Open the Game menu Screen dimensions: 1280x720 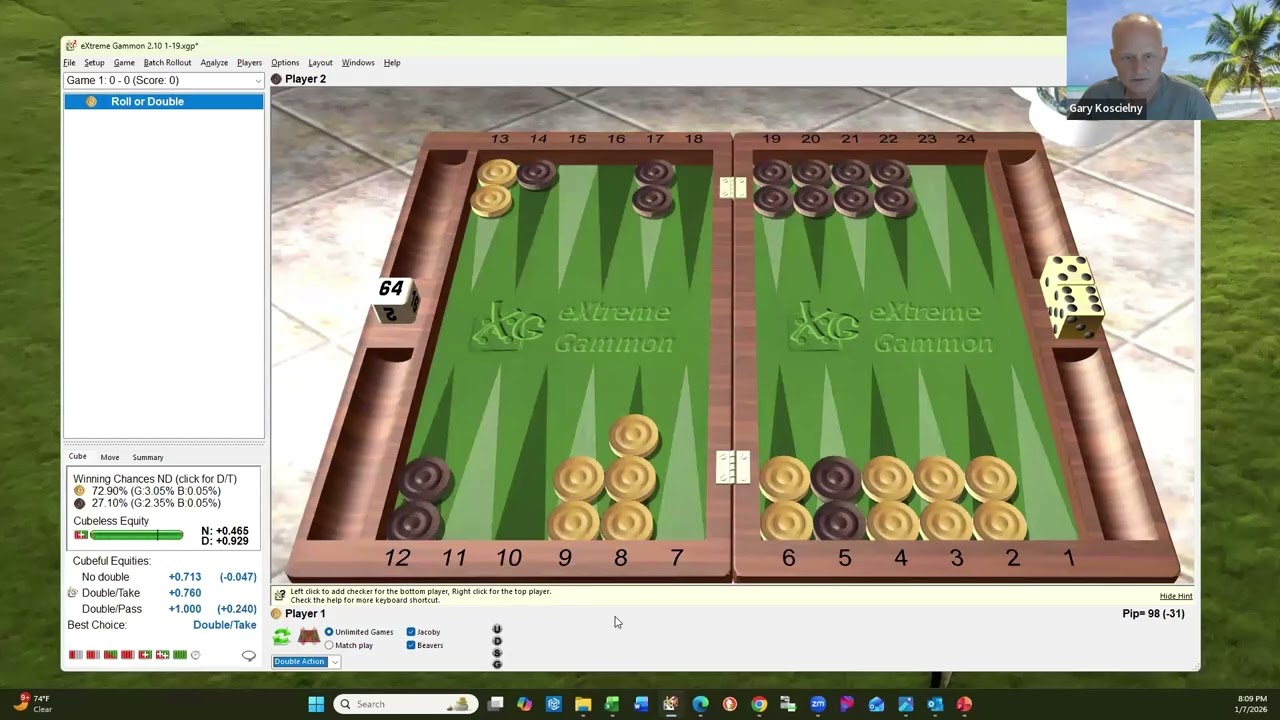coord(124,63)
